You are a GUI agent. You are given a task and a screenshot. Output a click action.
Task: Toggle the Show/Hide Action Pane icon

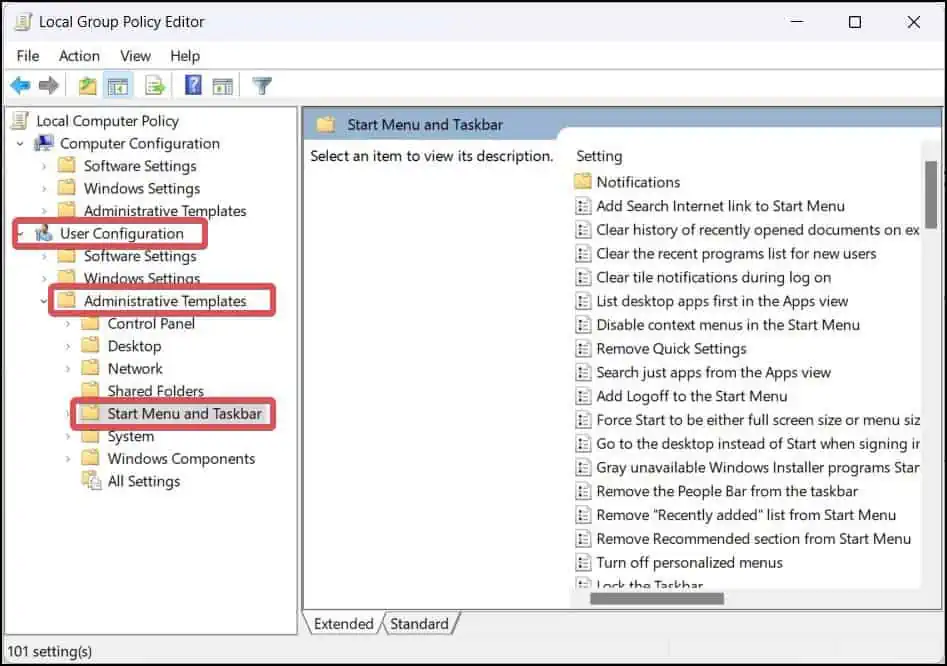[x=222, y=85]
